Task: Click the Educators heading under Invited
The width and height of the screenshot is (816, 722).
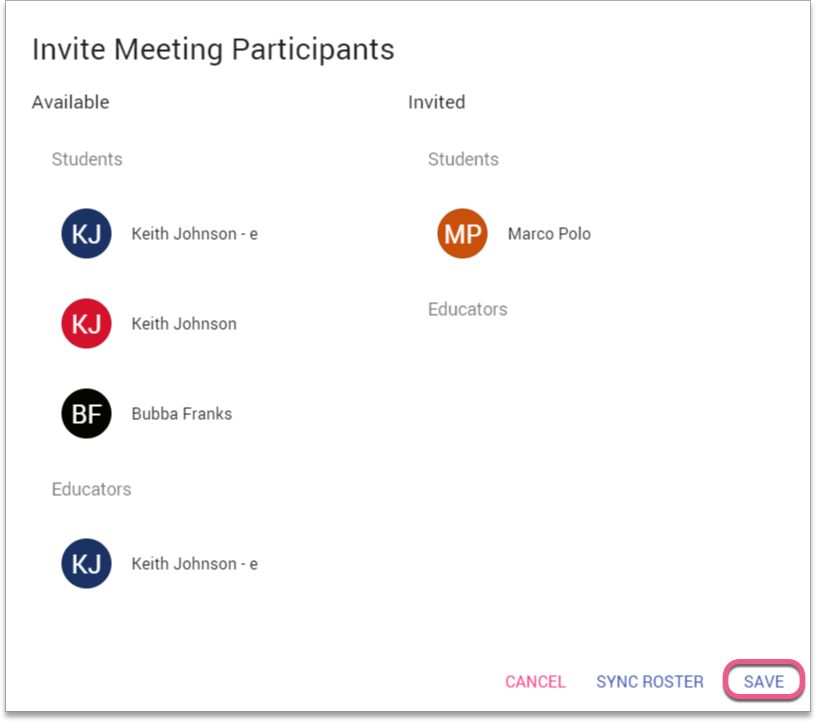Action: click(467, 309)
